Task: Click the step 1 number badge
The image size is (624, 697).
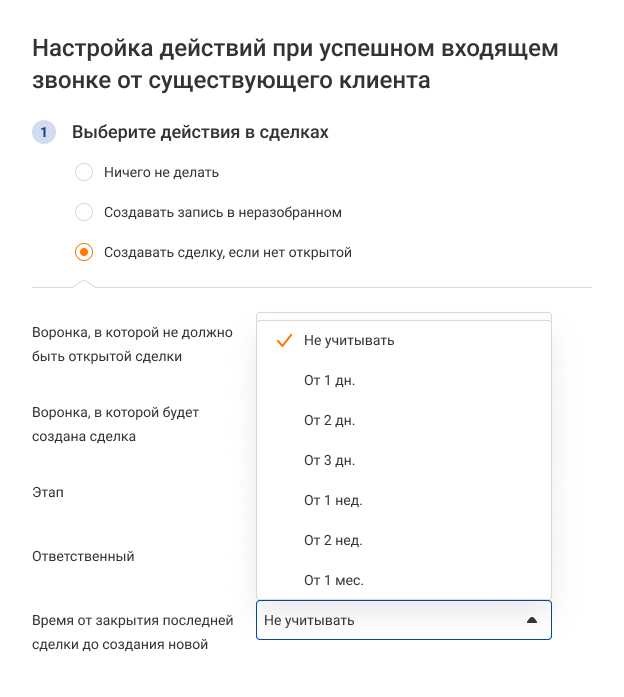Action: 44,132
